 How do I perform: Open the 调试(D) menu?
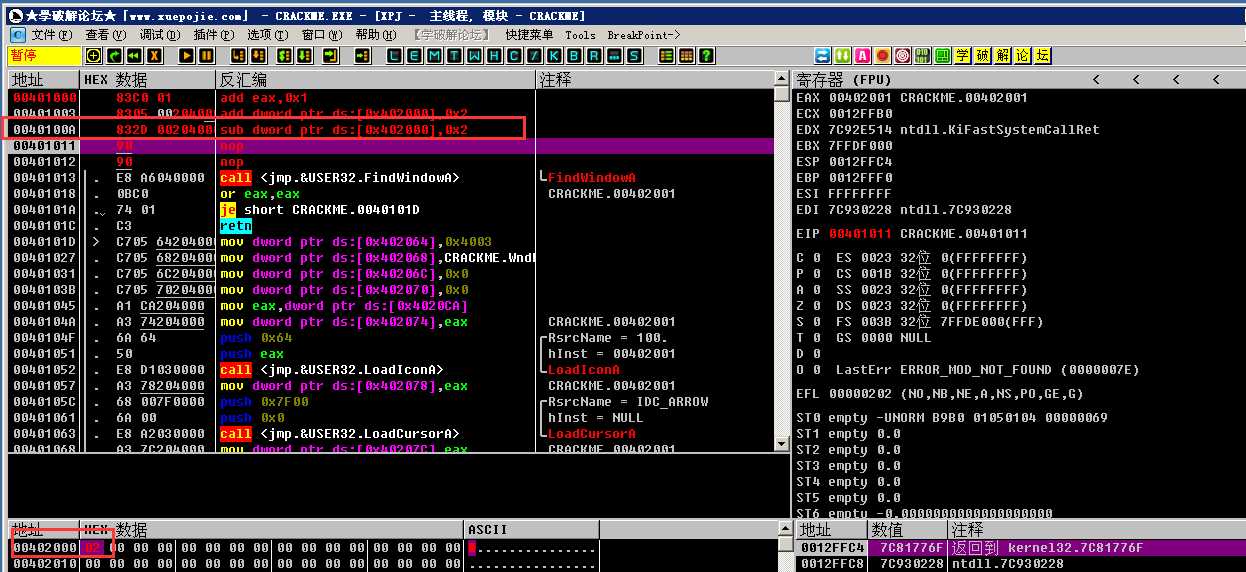160,34
